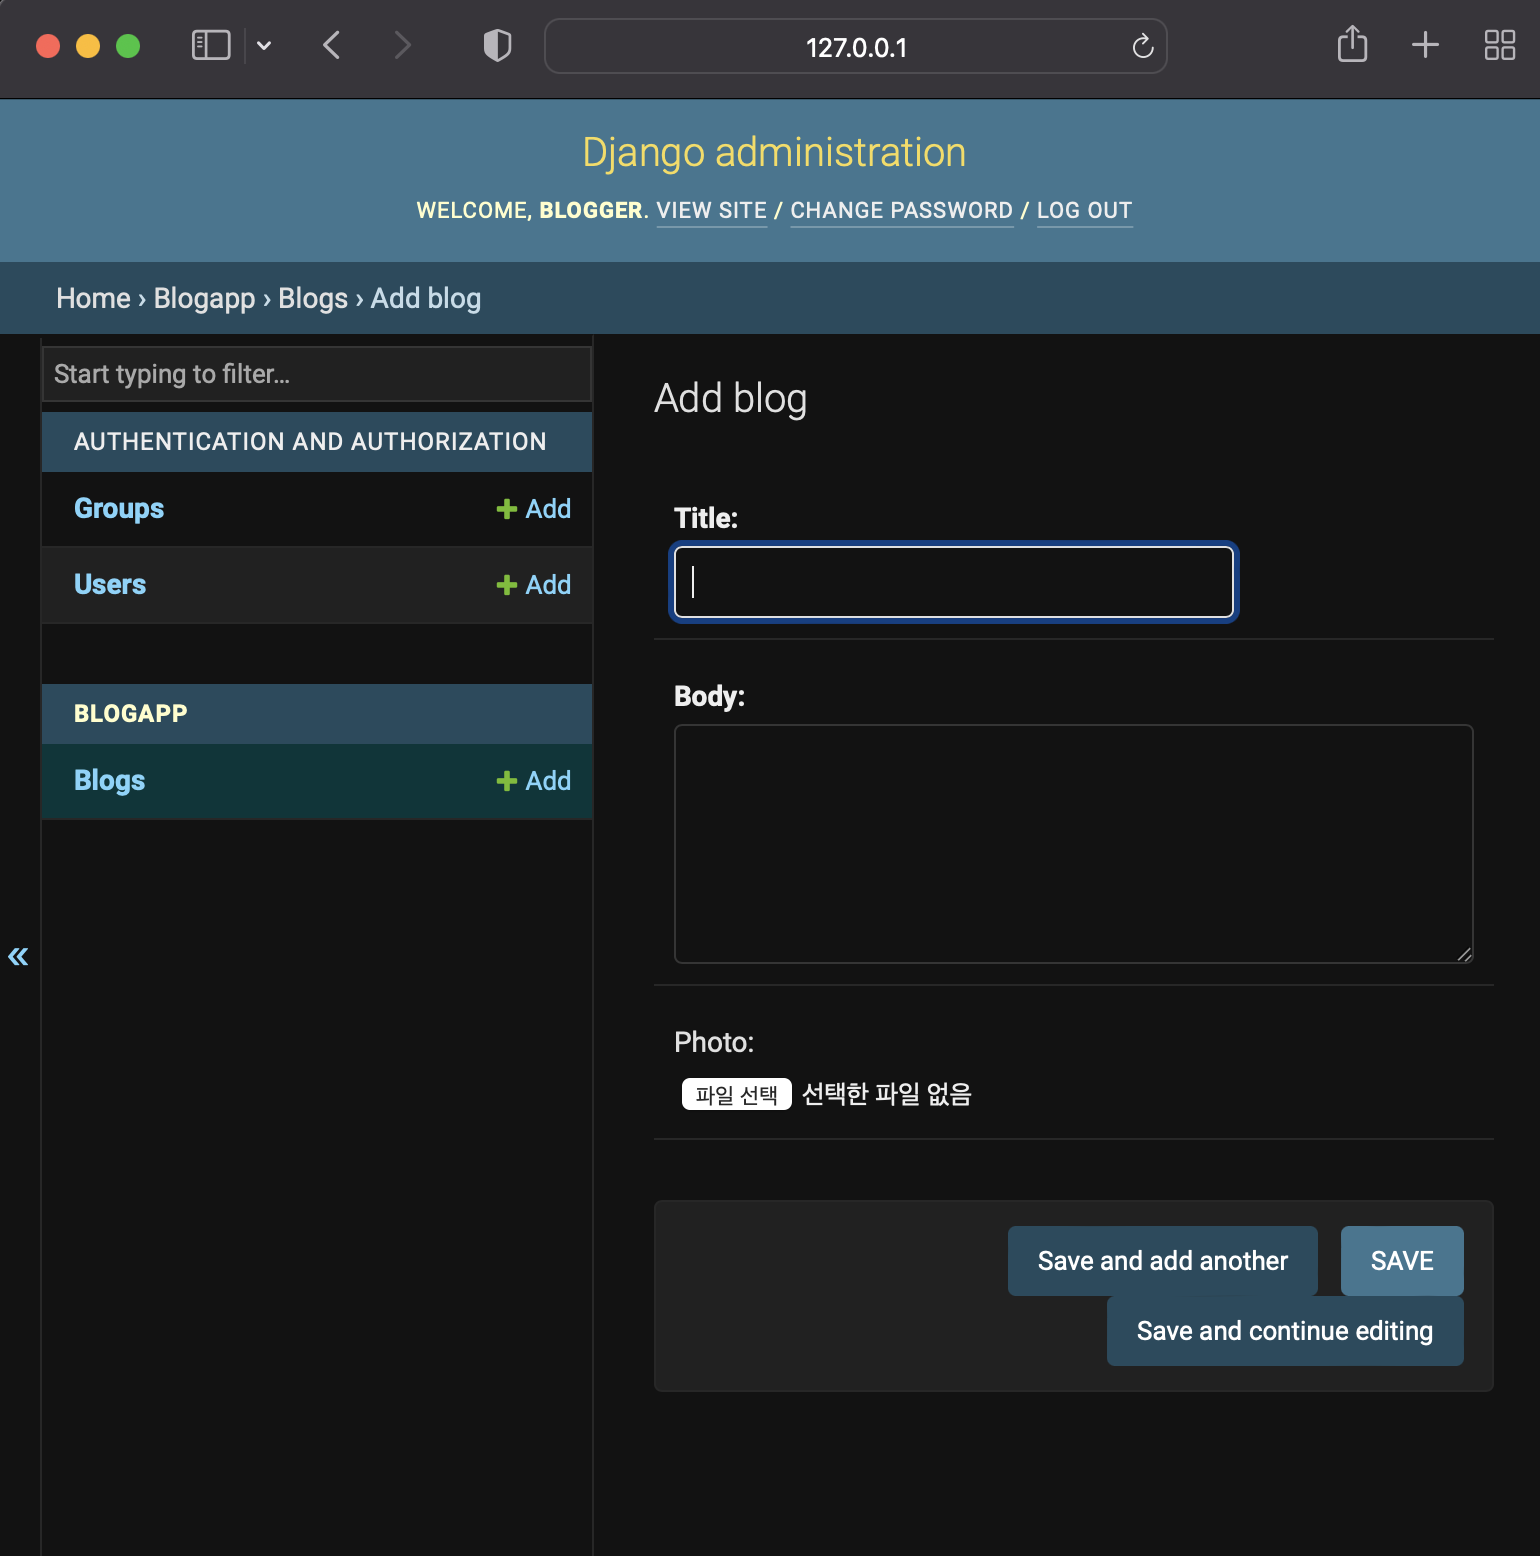Open a new tab with plus icon
The height and width of the screenshot is (1556, 1540).
pos(1425,45)
